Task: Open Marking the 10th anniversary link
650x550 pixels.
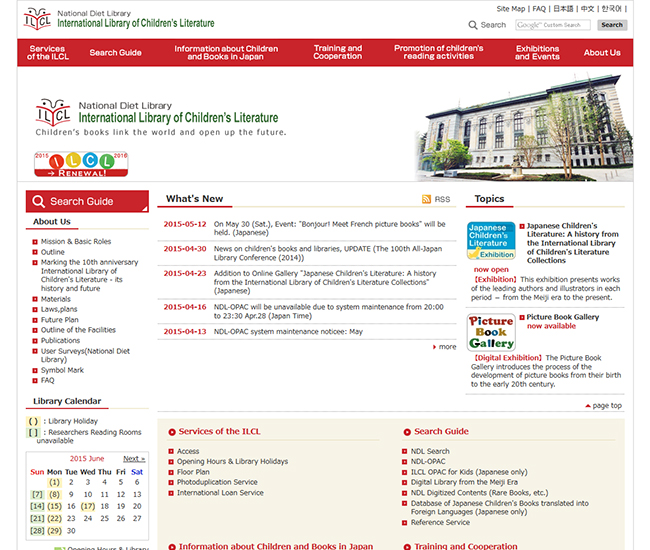Action: 90,275
